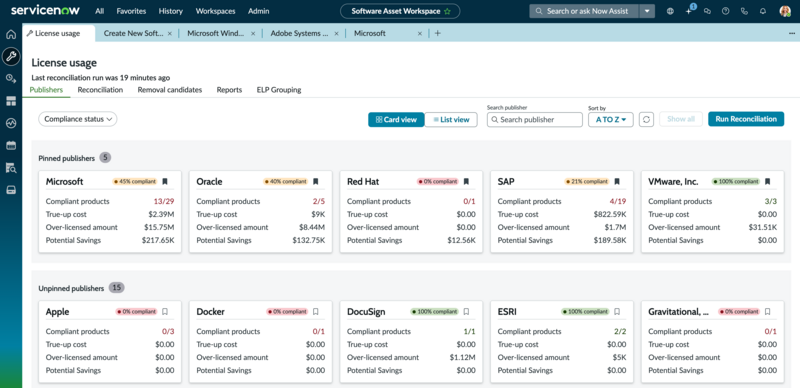Open the tab overflow ellipsis menu
This screenshot has height=388, width=800.
792,33
